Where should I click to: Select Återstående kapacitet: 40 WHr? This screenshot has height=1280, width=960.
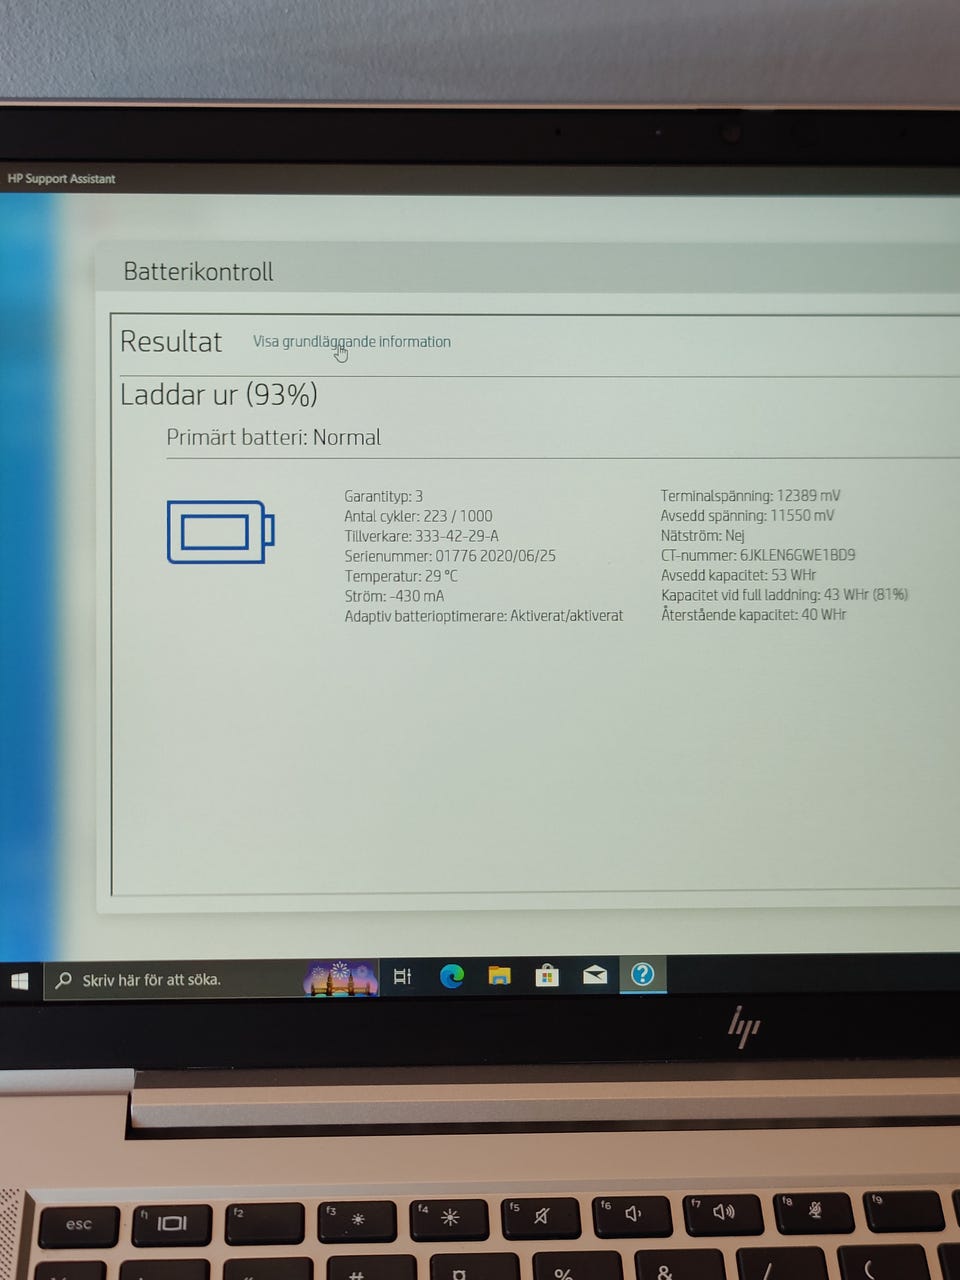[x=753, y=615]
